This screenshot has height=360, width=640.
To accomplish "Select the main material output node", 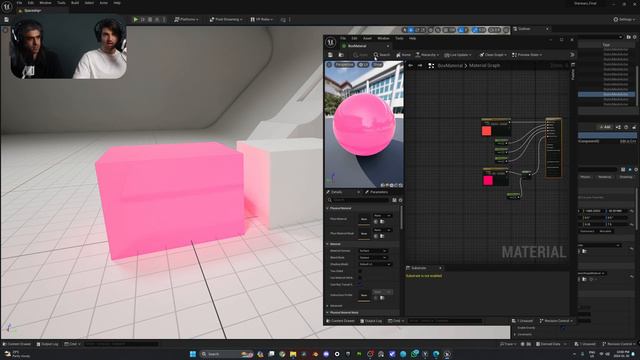I will tap(553, 147).
